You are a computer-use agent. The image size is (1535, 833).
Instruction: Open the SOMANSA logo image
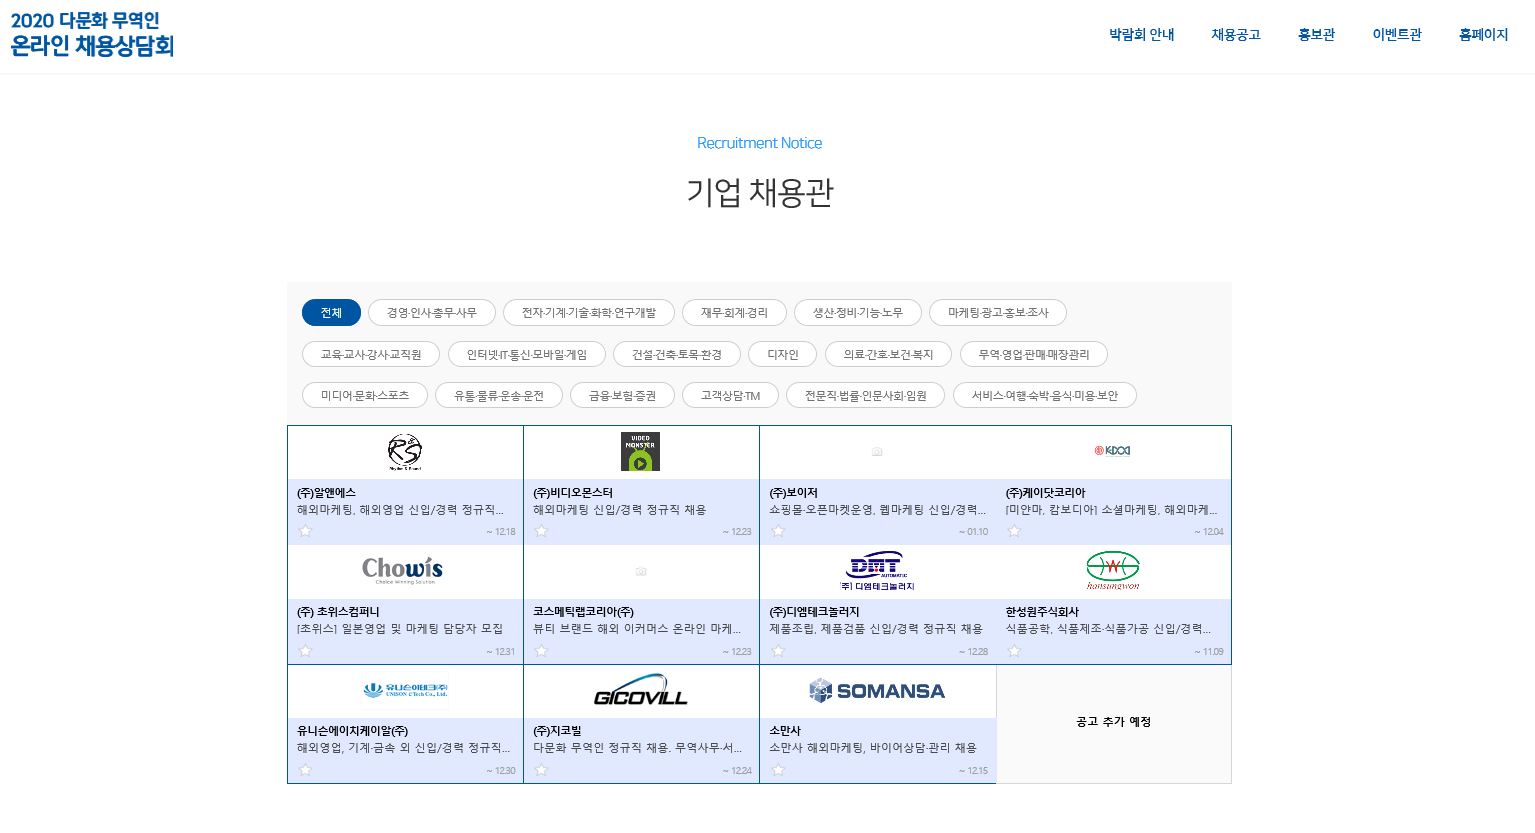point(877,690)
